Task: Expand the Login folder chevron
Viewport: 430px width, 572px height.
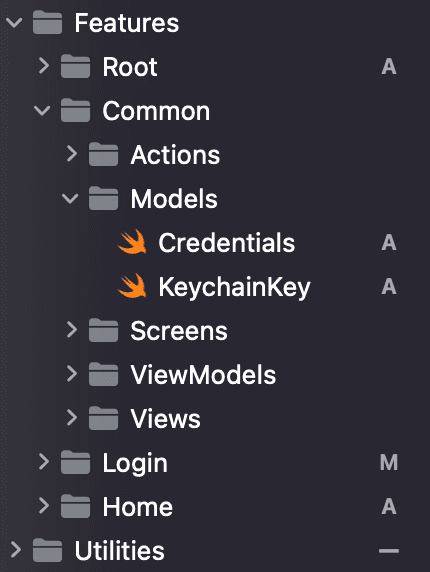Action: [x=44, y=462]
